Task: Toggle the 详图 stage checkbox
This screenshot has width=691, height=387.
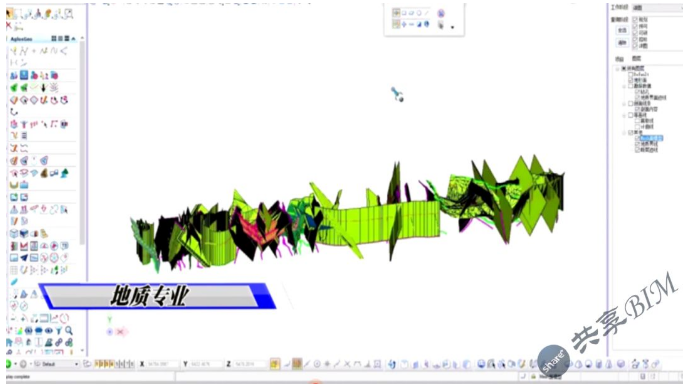Action: tap(635, 46)
